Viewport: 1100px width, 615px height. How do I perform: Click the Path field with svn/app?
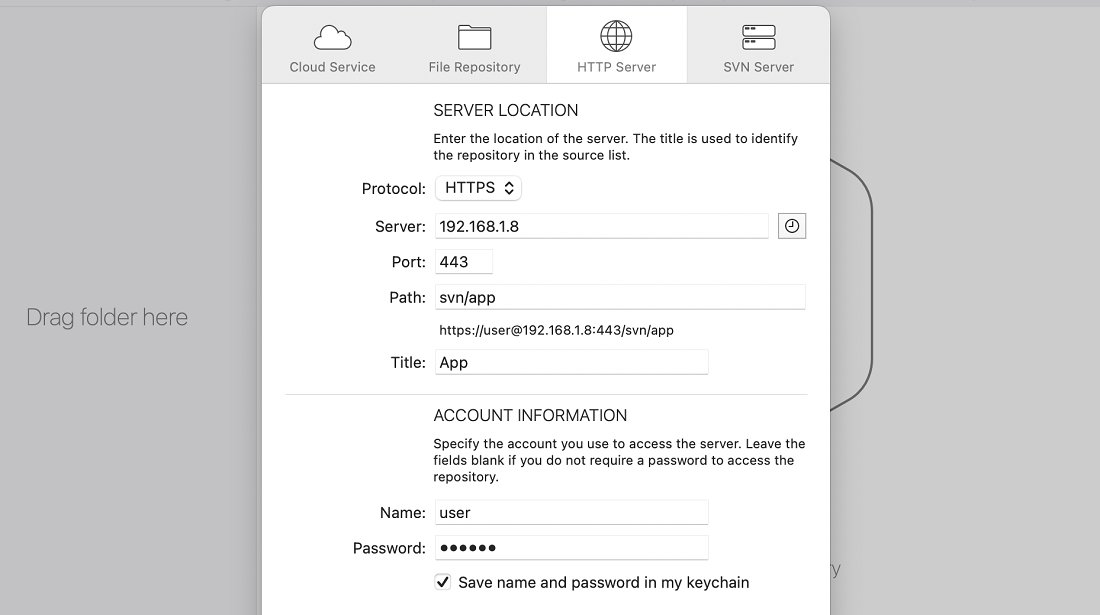pyautogui.click(x=620, y=297)
